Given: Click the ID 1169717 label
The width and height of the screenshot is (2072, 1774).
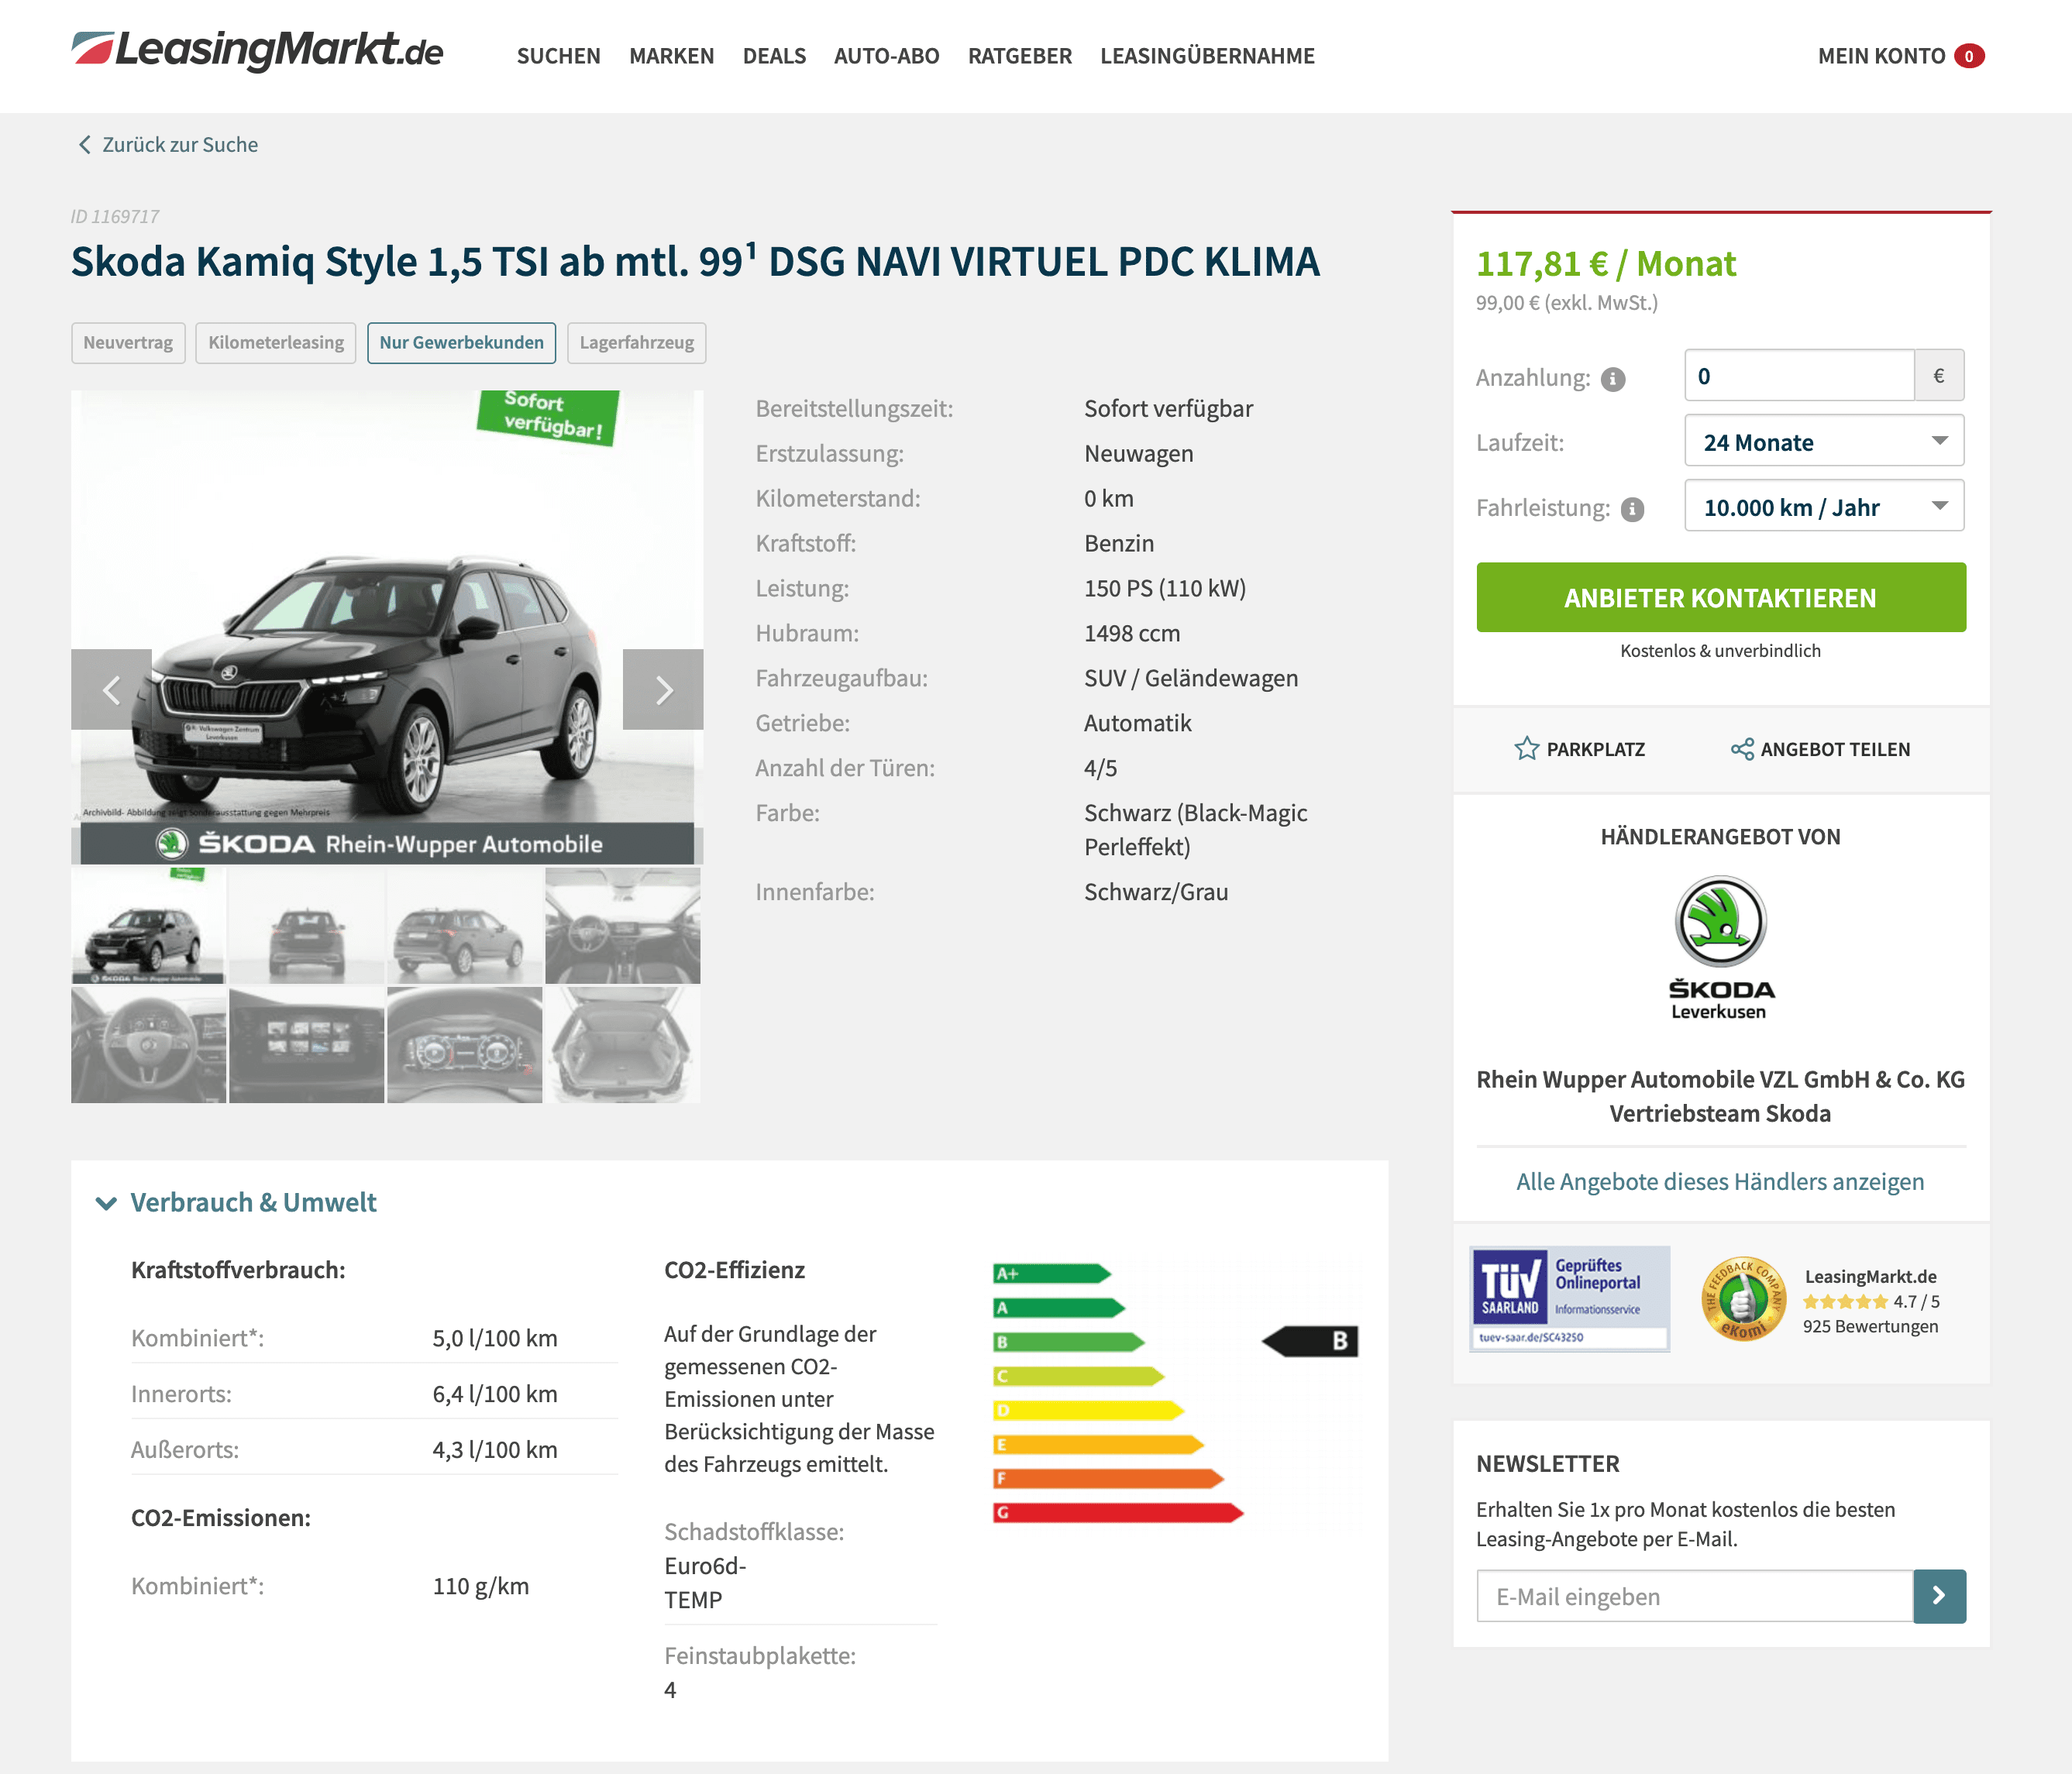Looking at the screenshot, I should (x=115, y=216).
